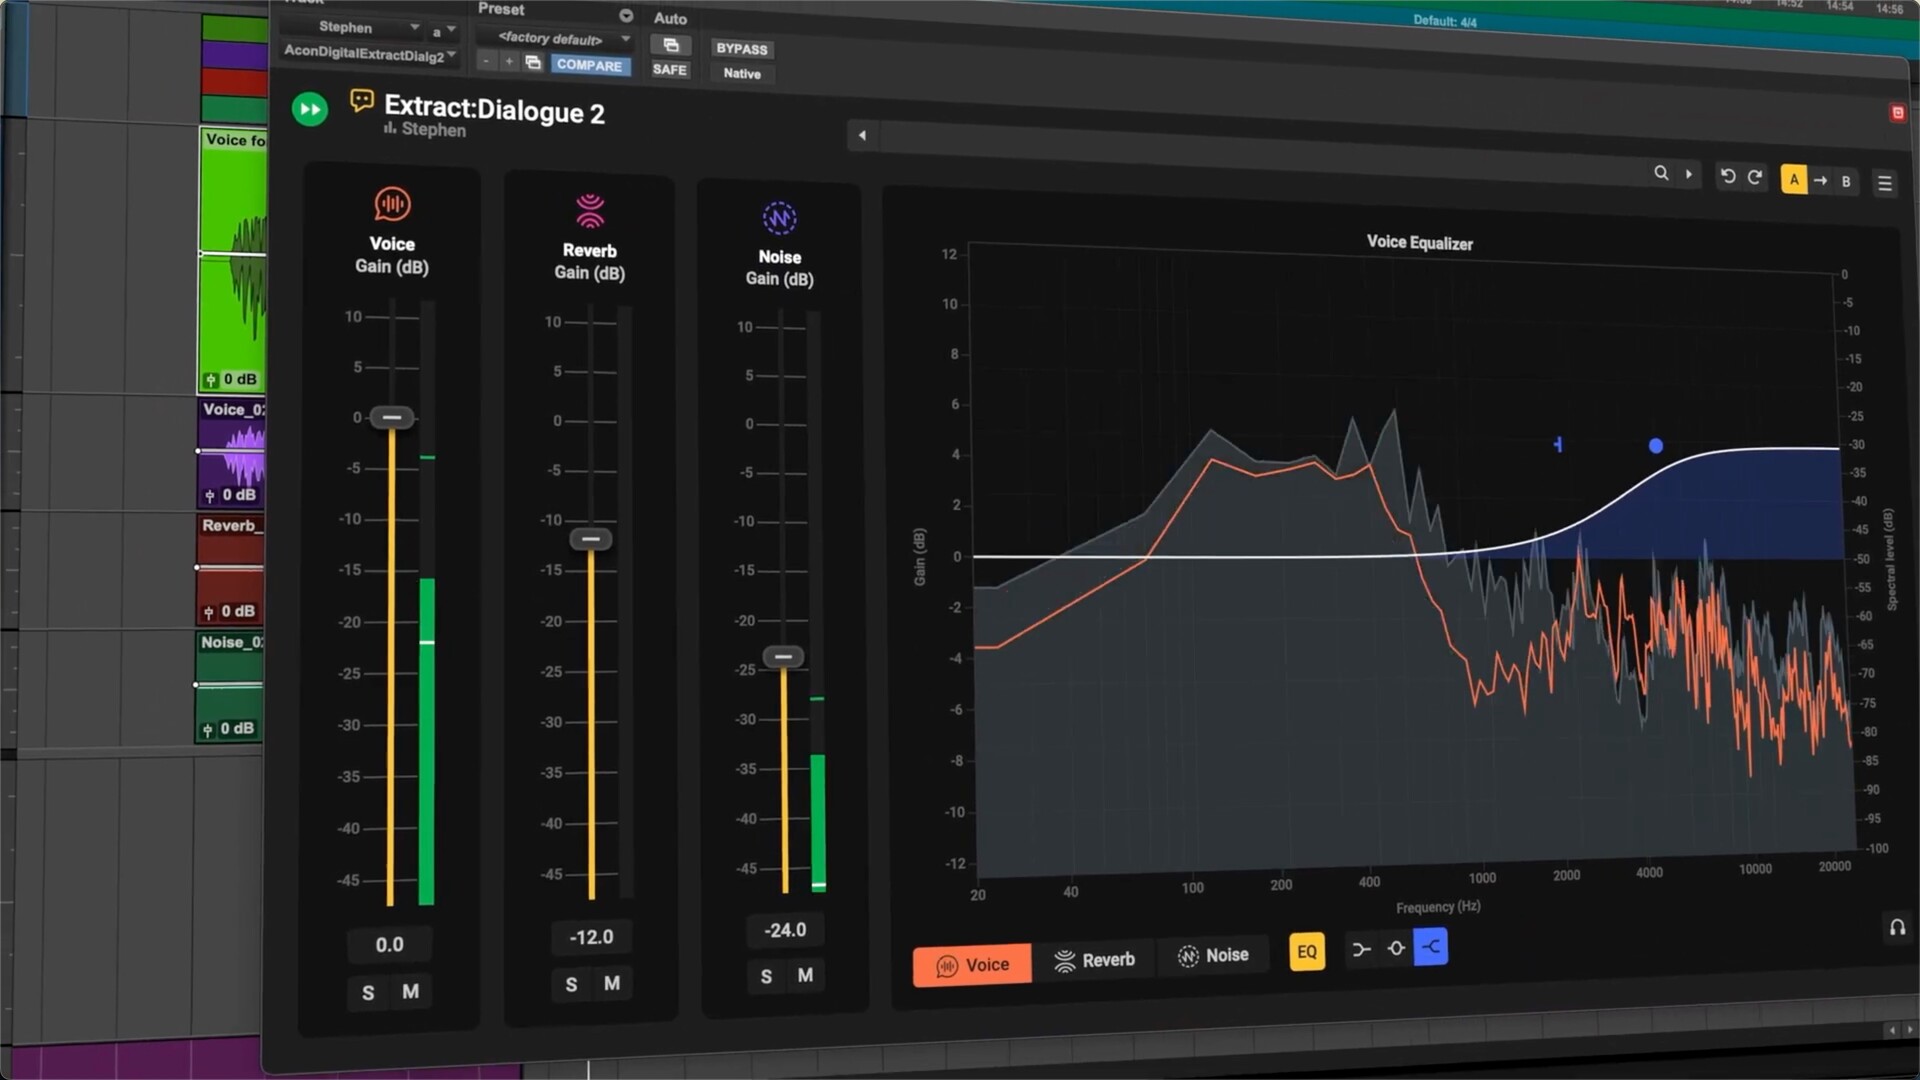Solo the Voice channel

(368, 993)
